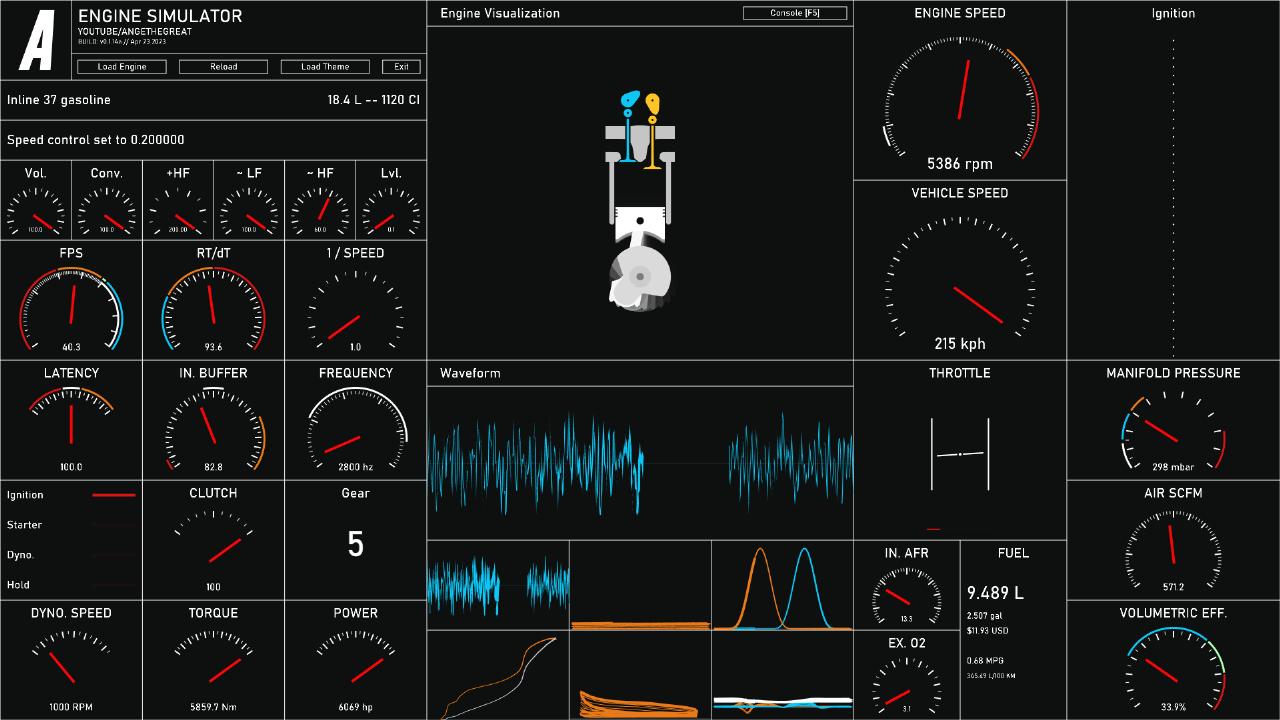The height and width of the screenshot is (720, 1280).
Task: Click the Exit button
Action: 401,67
